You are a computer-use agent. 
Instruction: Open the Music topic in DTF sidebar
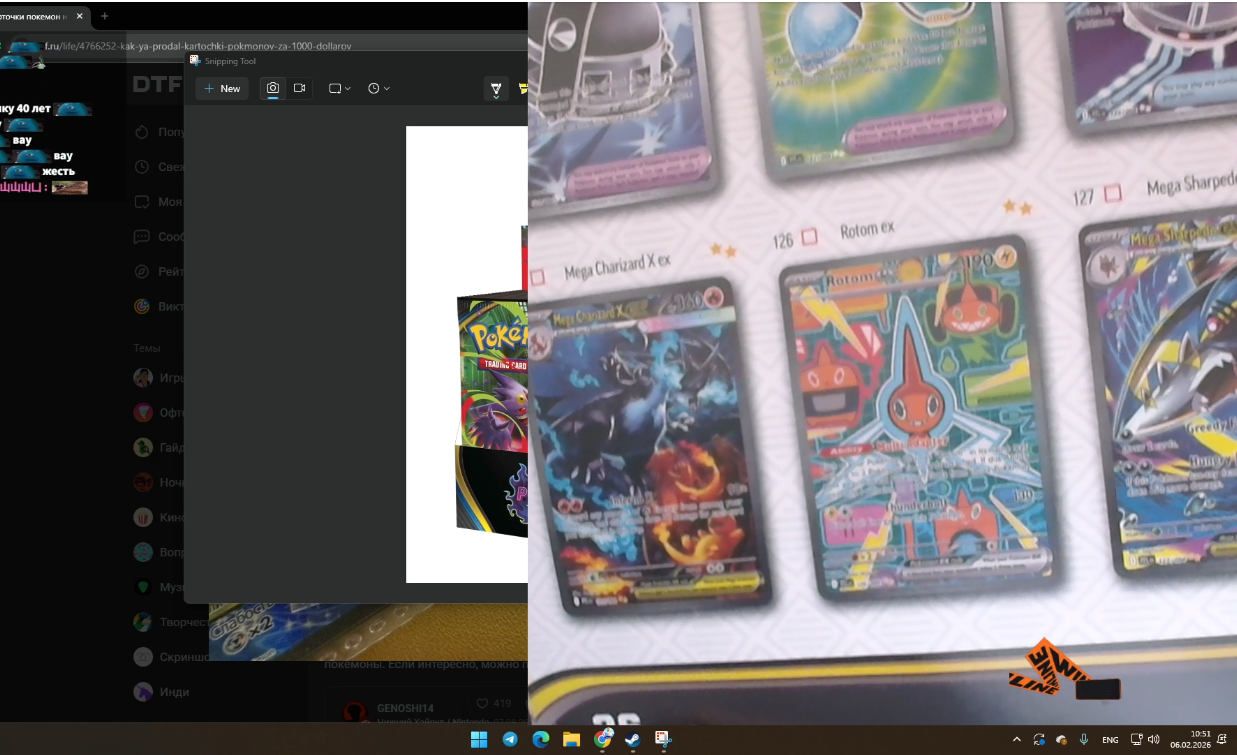click(158, 587)
